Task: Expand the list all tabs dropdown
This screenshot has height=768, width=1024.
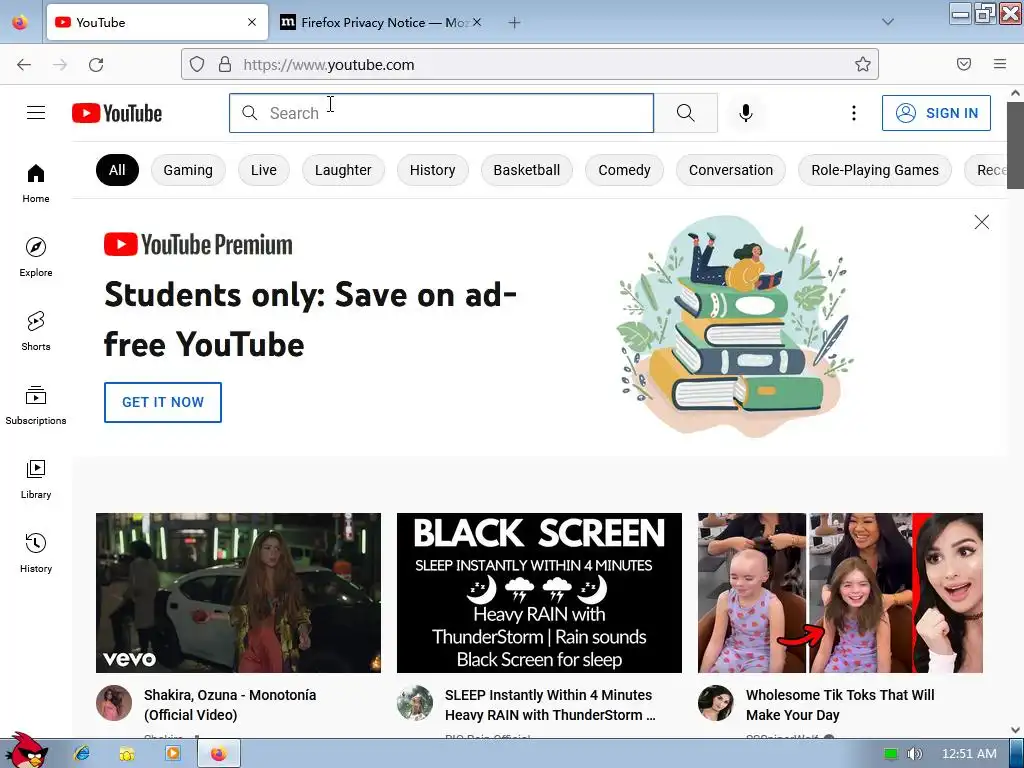Action: pyautogui.click(x=888, y=22)
